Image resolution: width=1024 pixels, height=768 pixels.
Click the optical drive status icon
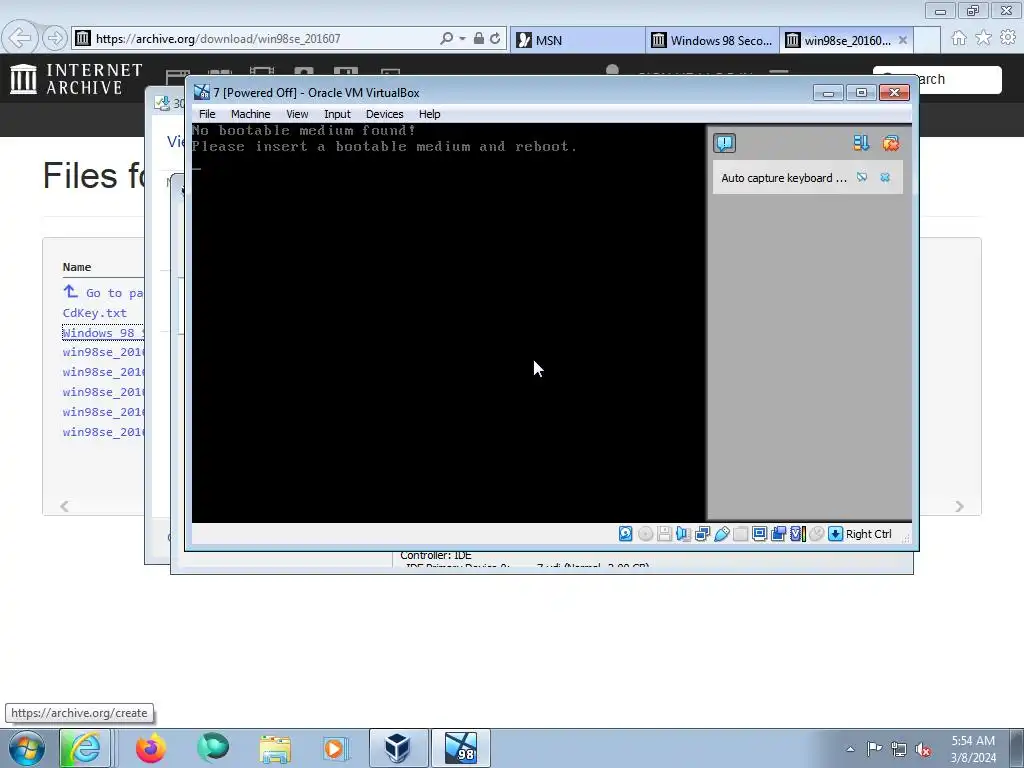click(645, 534)
